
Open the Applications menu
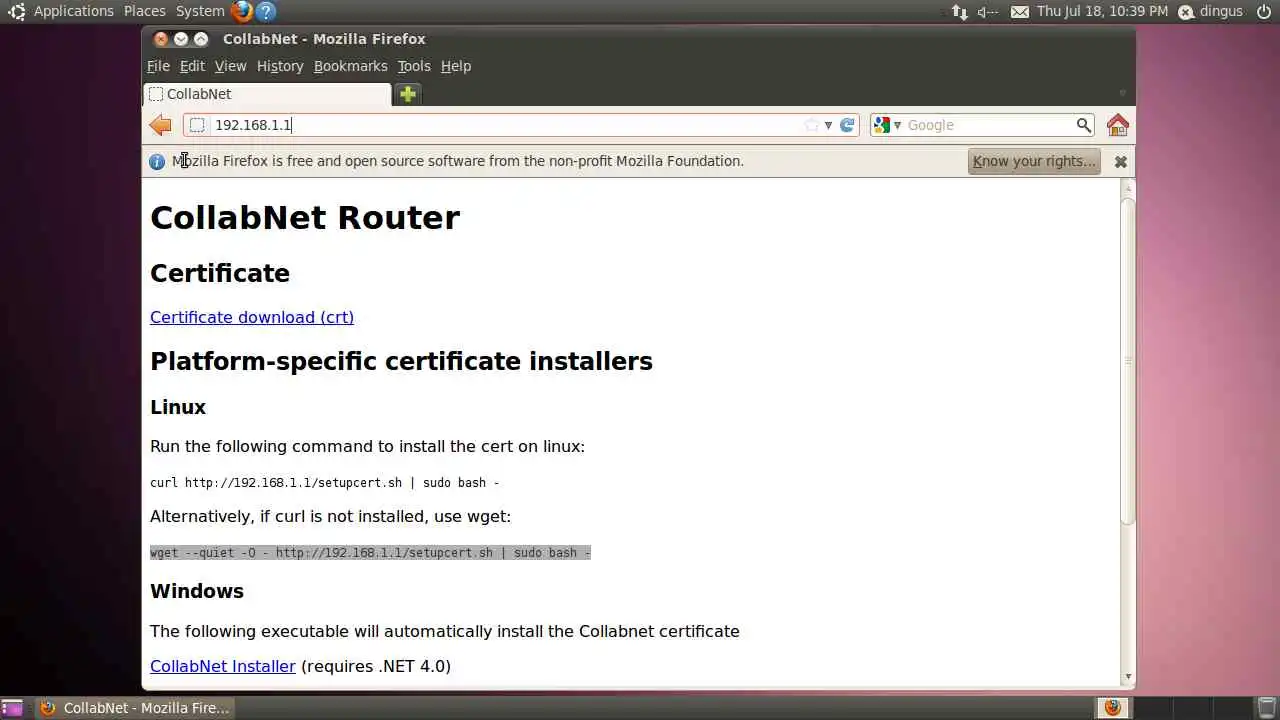point(74,12)
